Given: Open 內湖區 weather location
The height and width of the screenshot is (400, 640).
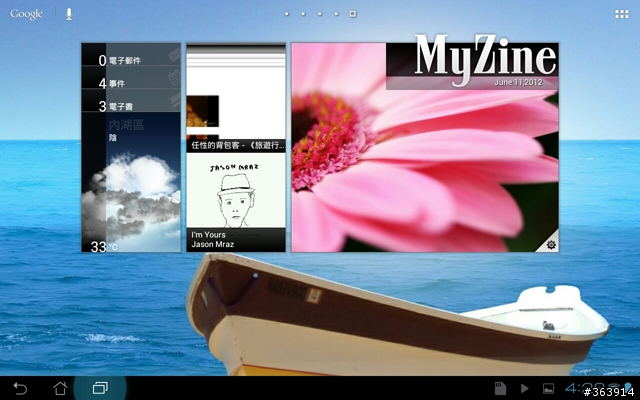Looking at the screenshot, I should pyautogui.click(x=126, y=125).
